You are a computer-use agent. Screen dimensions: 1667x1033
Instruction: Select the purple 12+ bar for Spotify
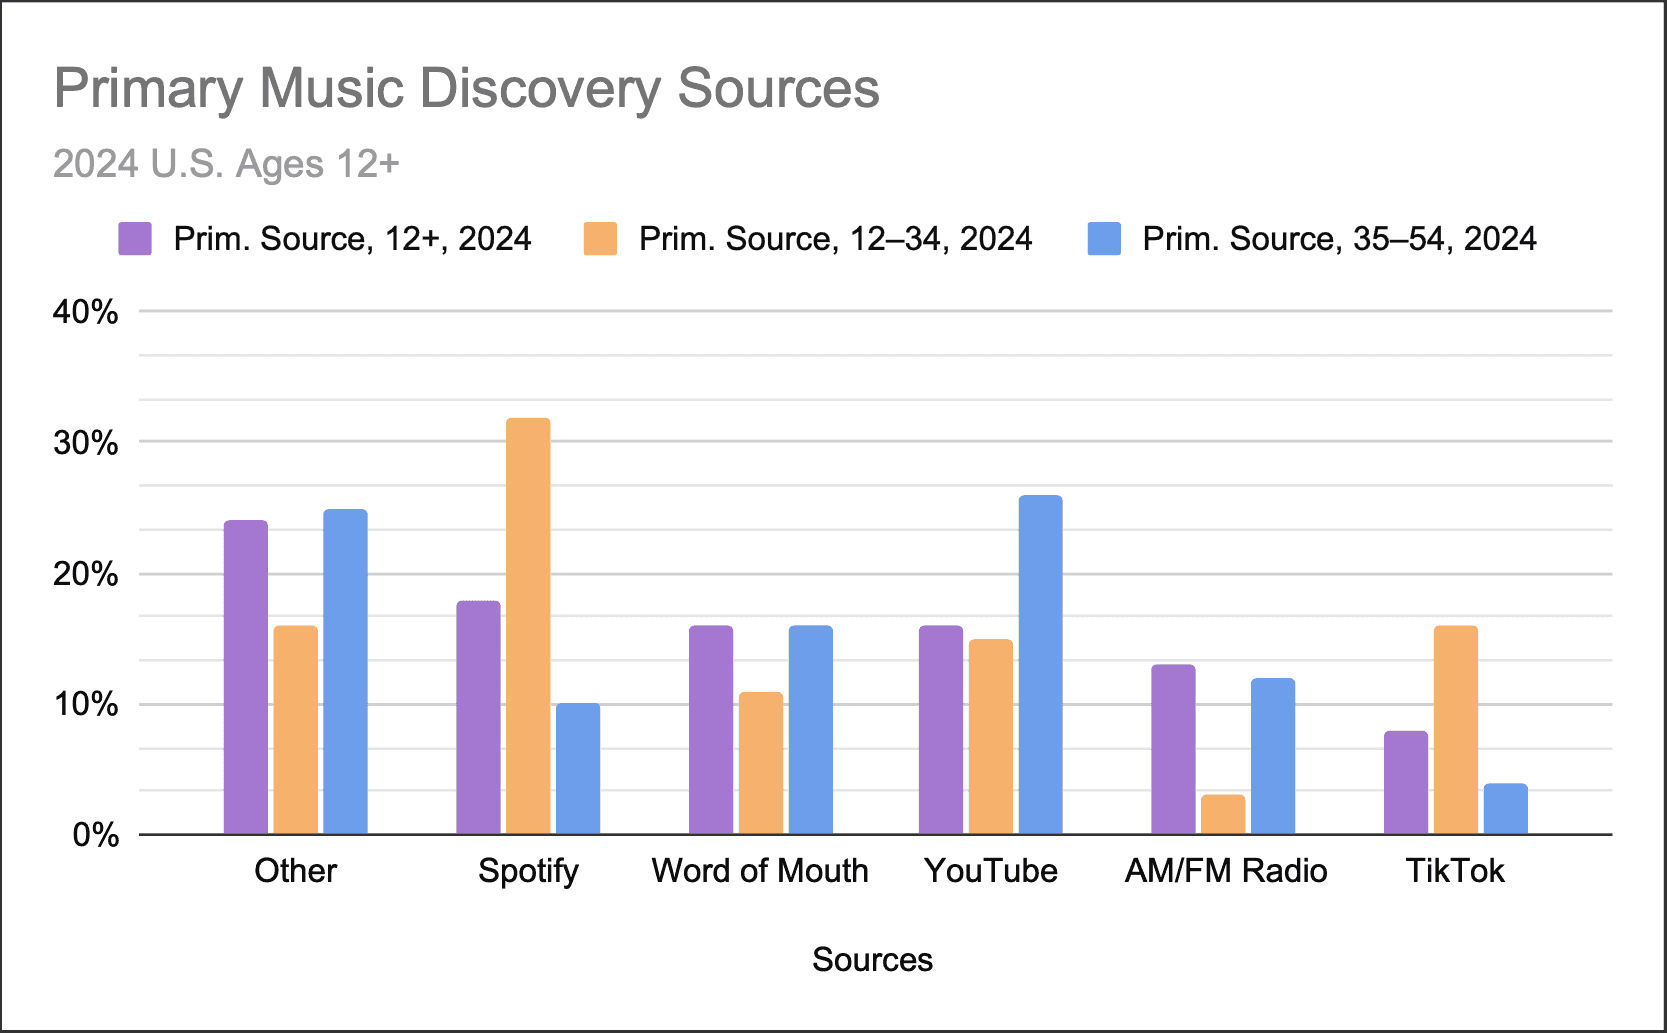[478, 718]
